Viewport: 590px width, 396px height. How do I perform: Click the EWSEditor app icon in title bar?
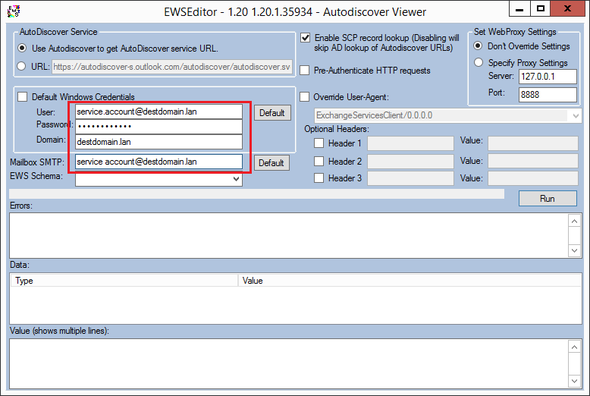14,11
